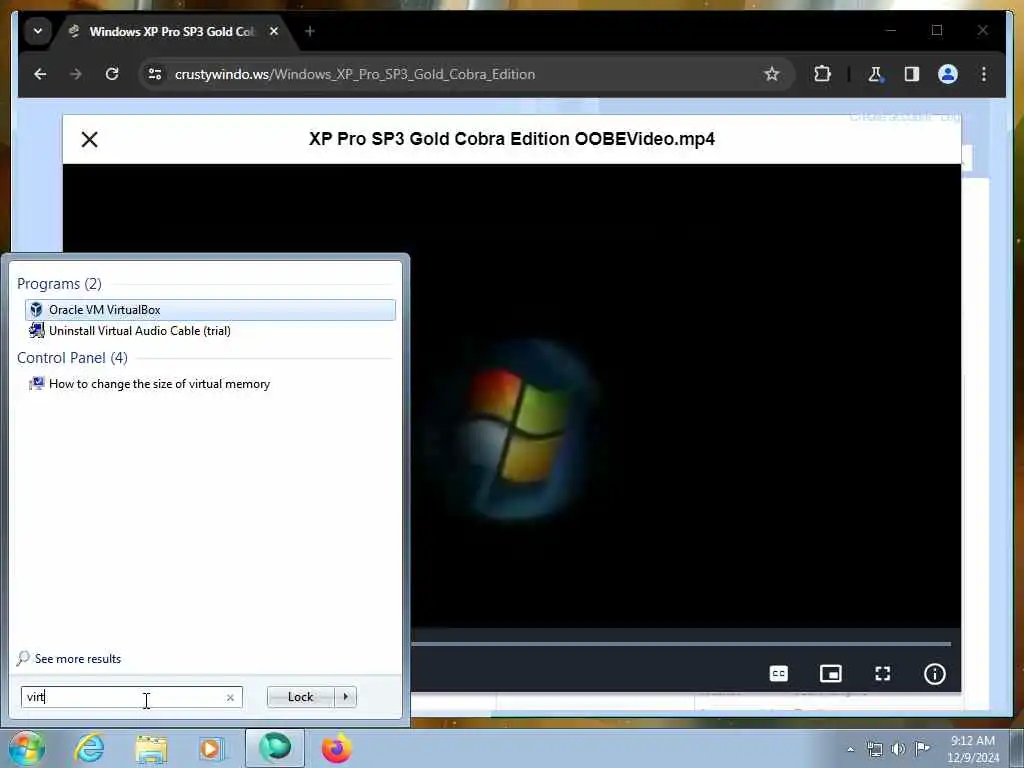1024x768 pixels.
Task: Reload the current page
Action: [112, 74]
